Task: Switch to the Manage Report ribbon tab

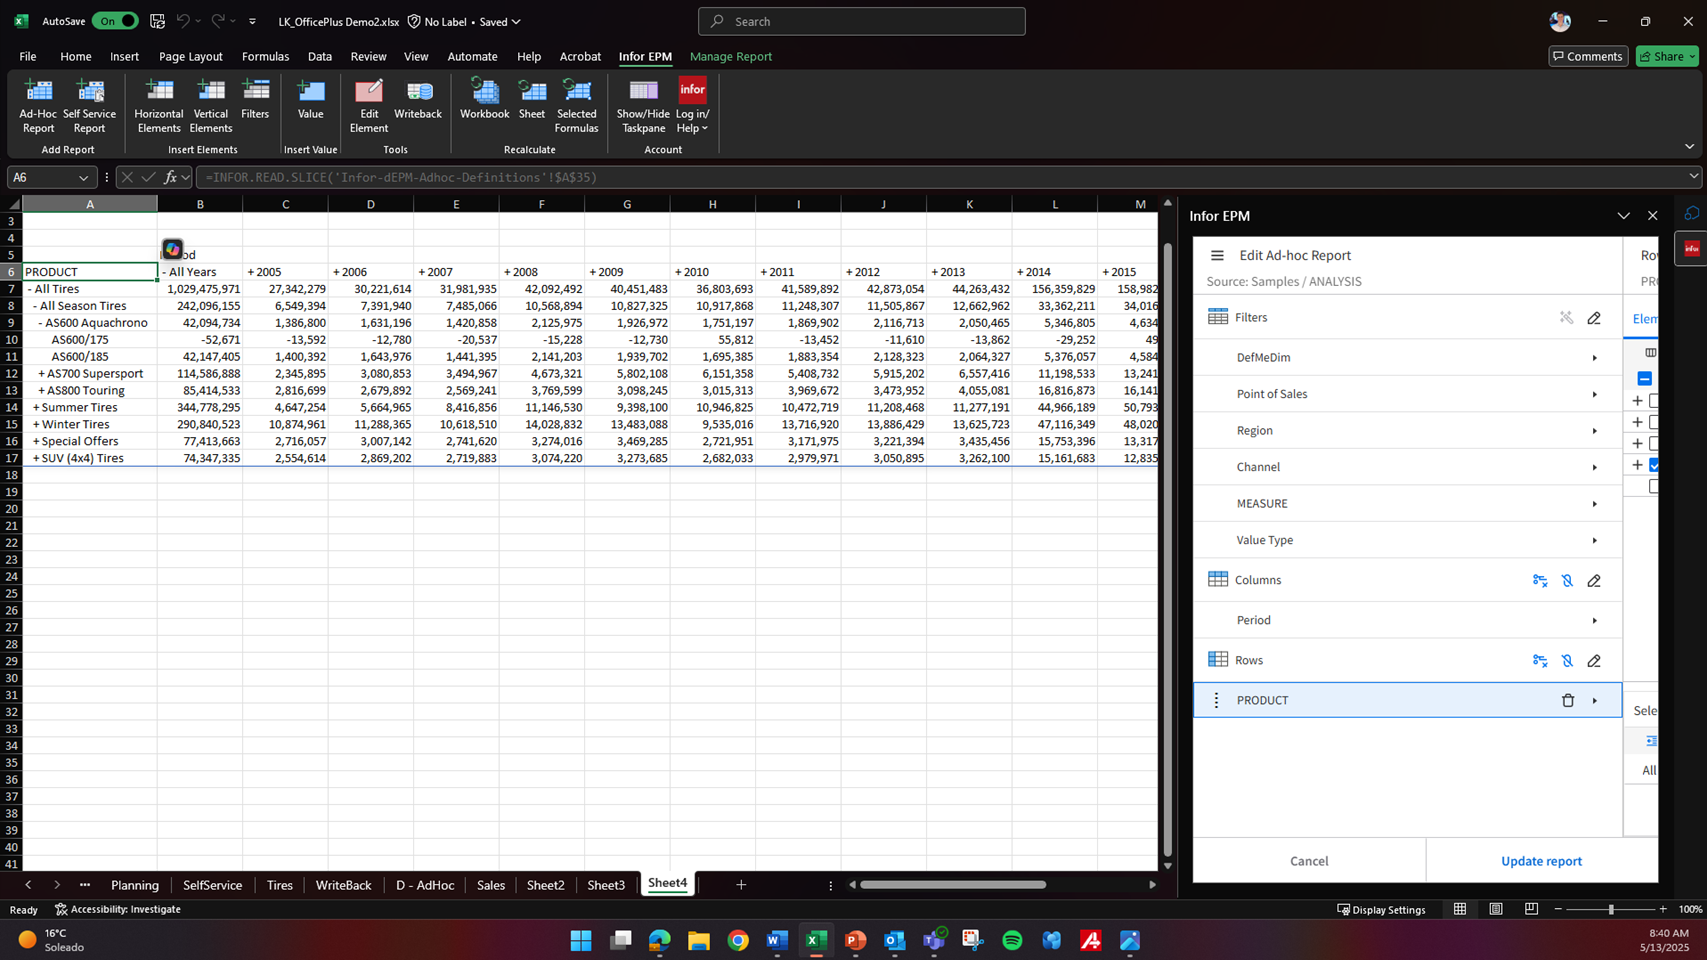Action: (x=730, y=56)
